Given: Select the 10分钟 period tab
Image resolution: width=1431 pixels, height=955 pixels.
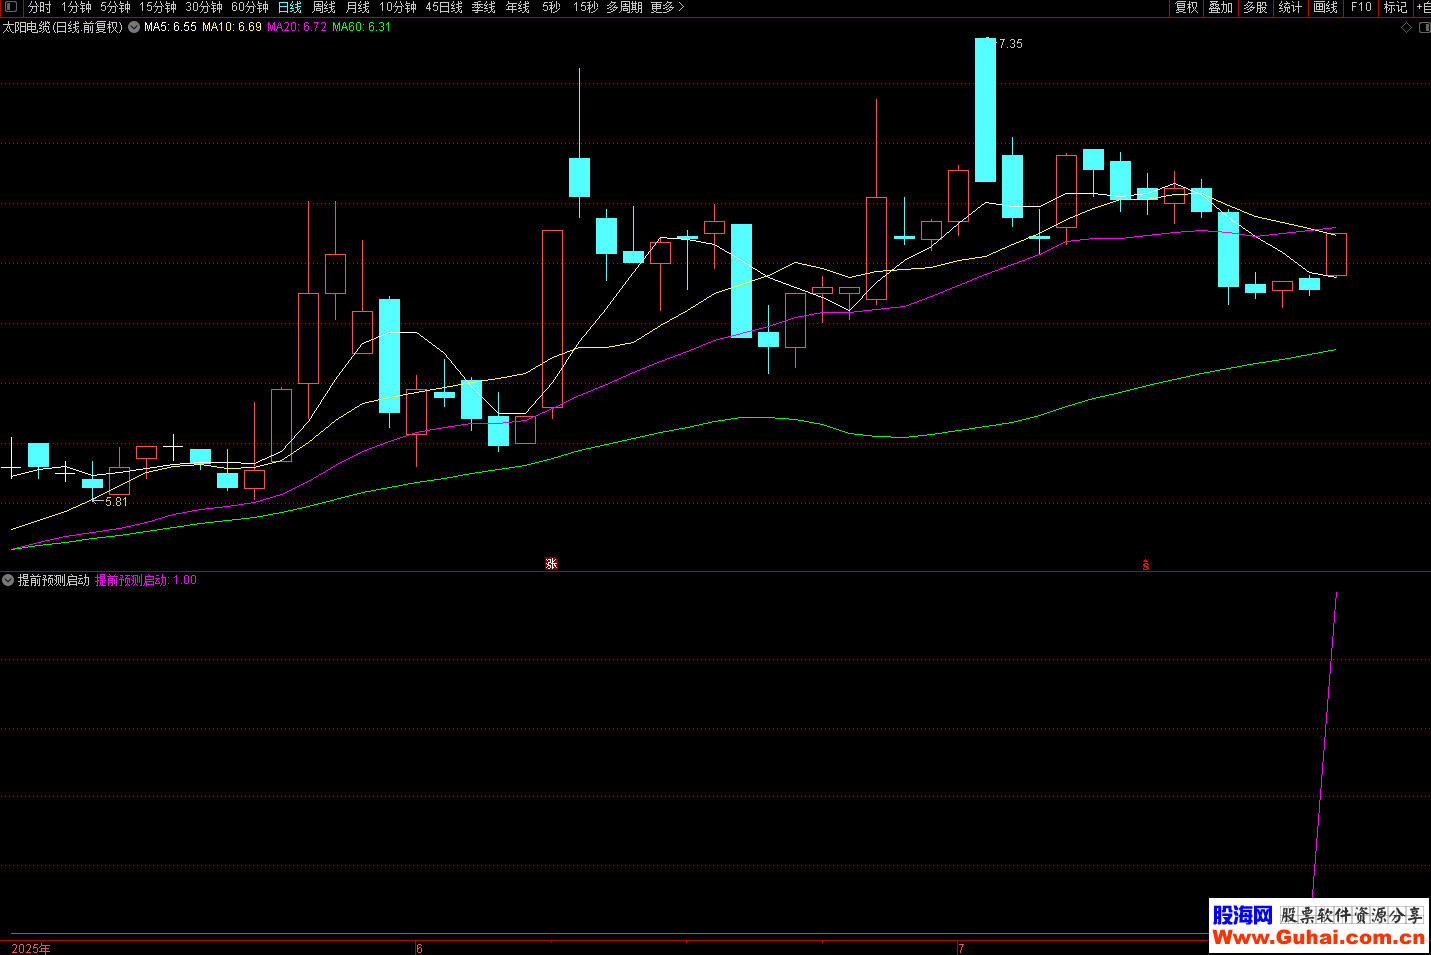Looking at the screenshot, I should [398, 7].
